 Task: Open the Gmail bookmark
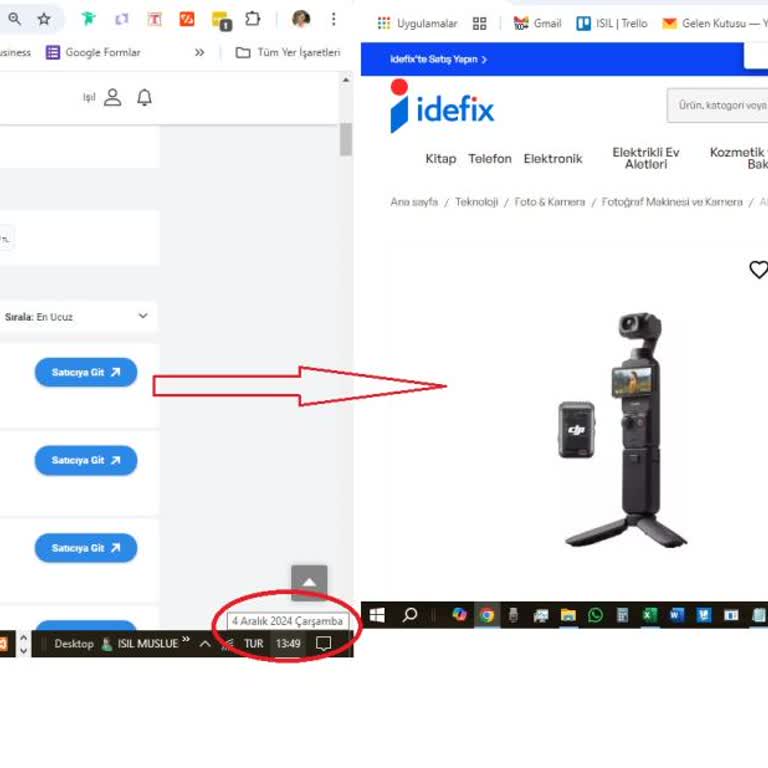point(537,23)
